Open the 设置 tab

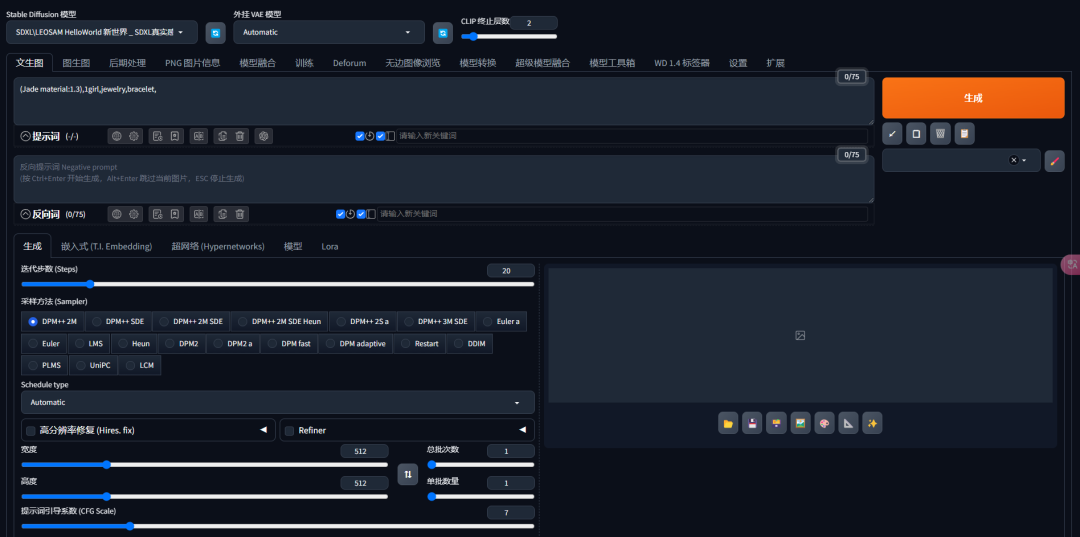pos(738,63)
